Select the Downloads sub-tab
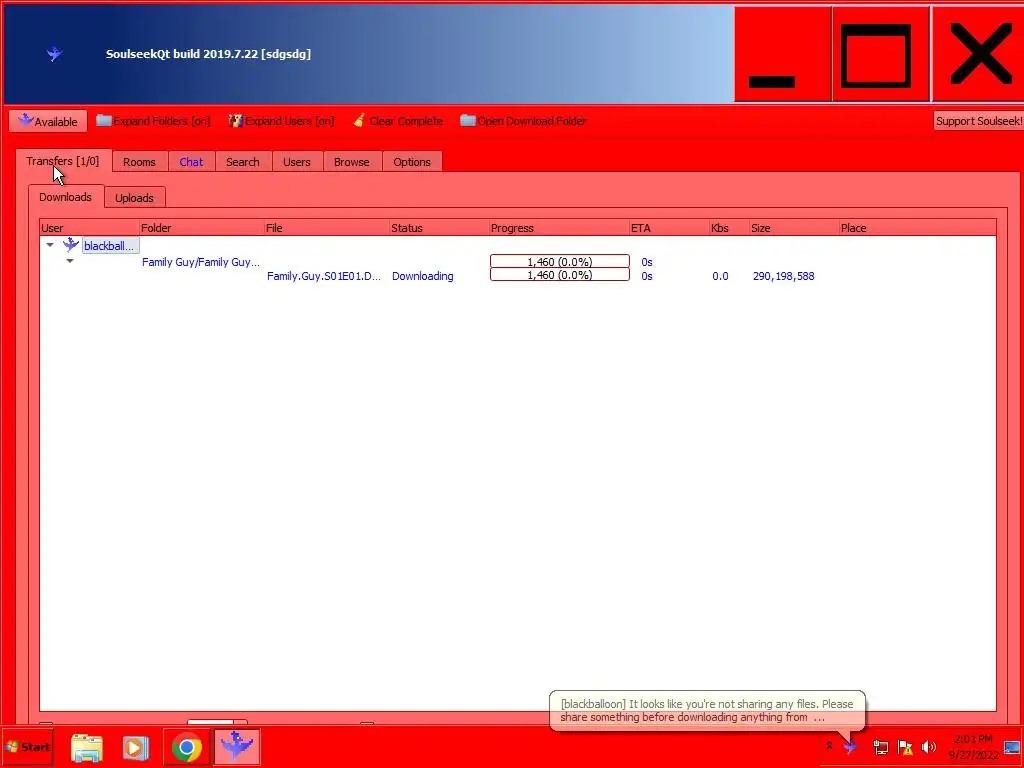This screenshot has width=1024, height=768. [66, 197]
